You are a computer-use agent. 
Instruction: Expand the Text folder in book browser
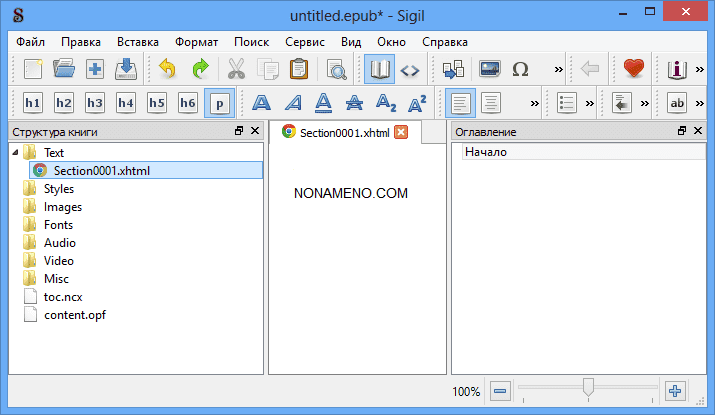(x=15, y=153)
